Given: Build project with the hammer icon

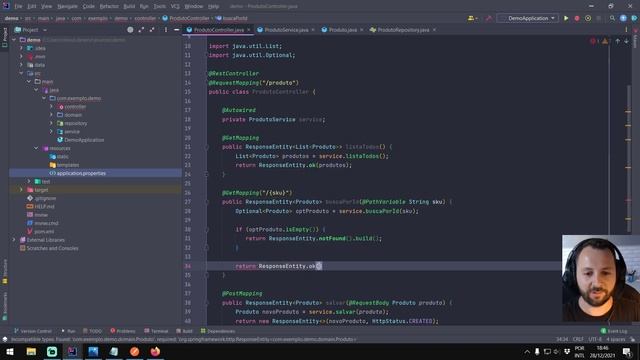Looking at the screenshot, I should coord(489,18).
